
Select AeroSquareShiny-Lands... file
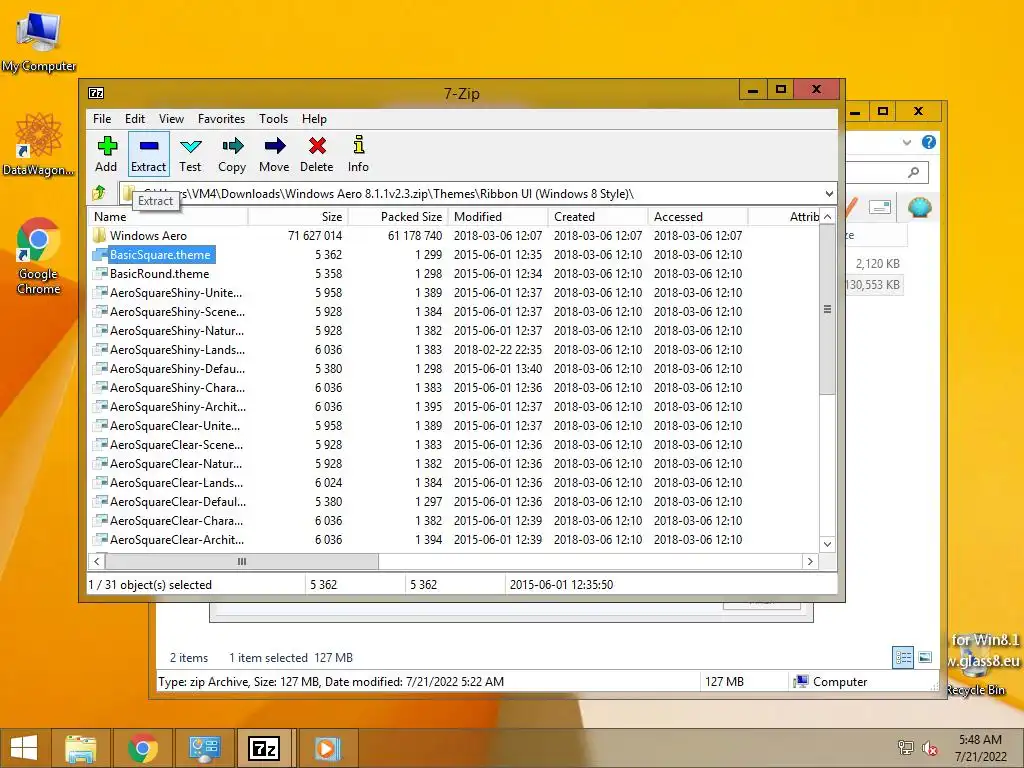coord(177,349)
